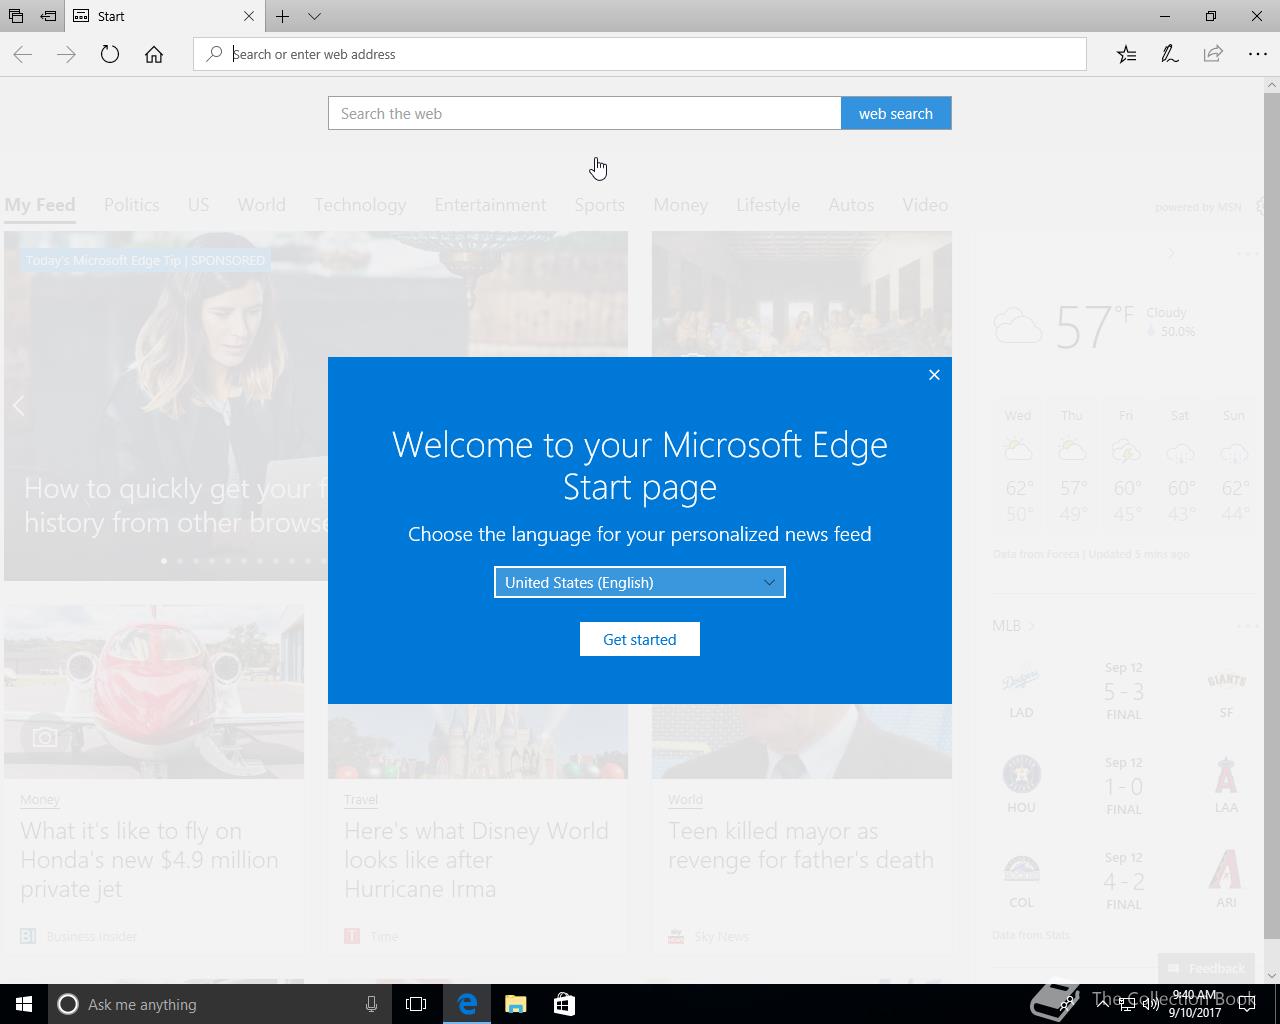The width and height of the screenshot is (1280, 1024).
Task: Open the Technology tab
Action: coord(360,204)
